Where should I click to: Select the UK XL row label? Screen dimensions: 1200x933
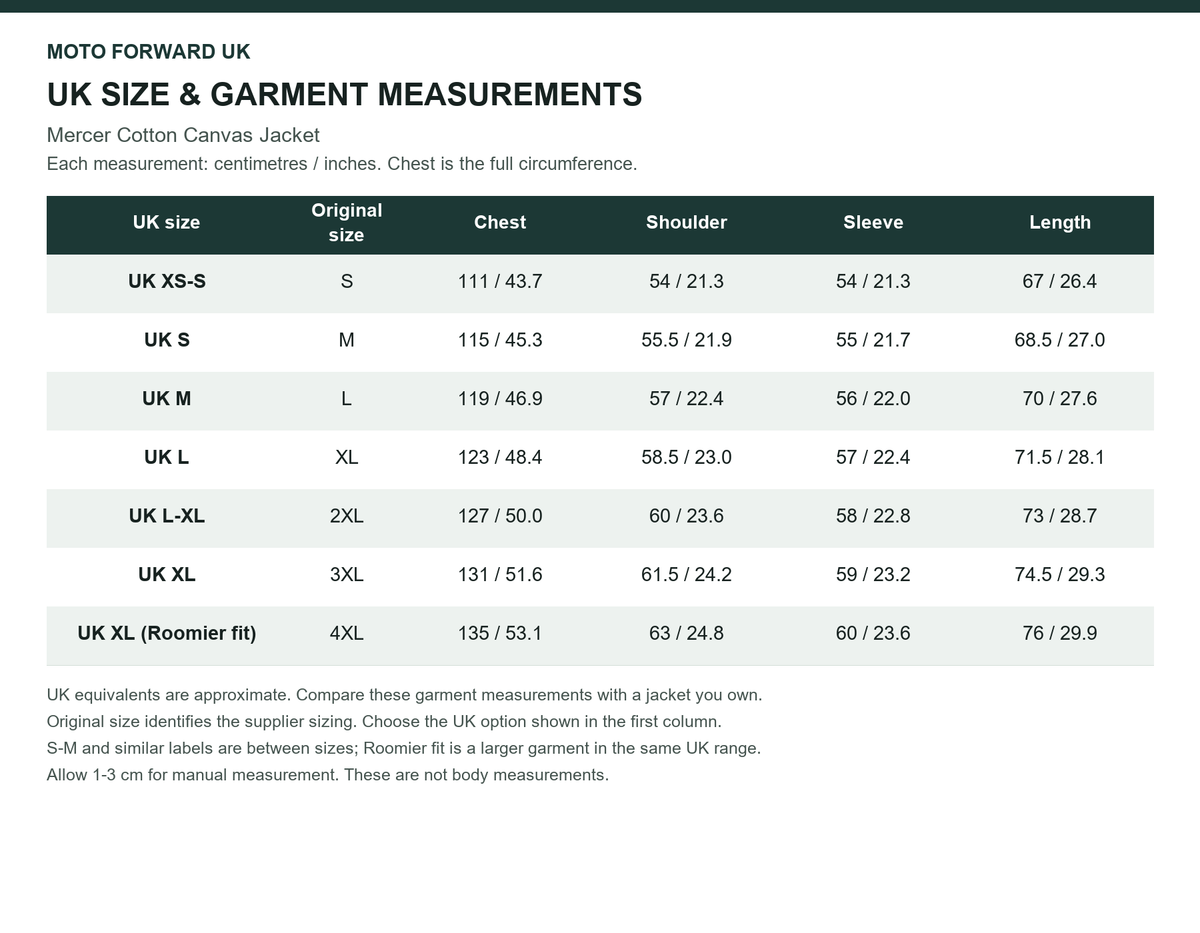point(167,574)
